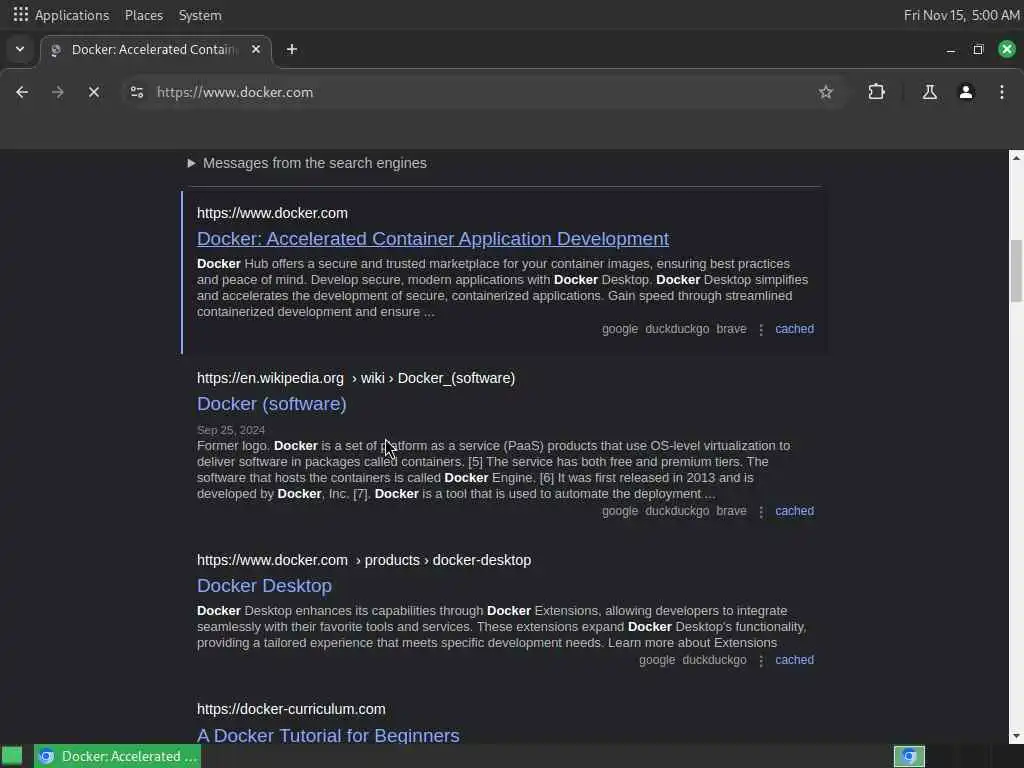Screen dimensions: 1024x768
Task: Stop loading the page
Action: tap(93, 92)
